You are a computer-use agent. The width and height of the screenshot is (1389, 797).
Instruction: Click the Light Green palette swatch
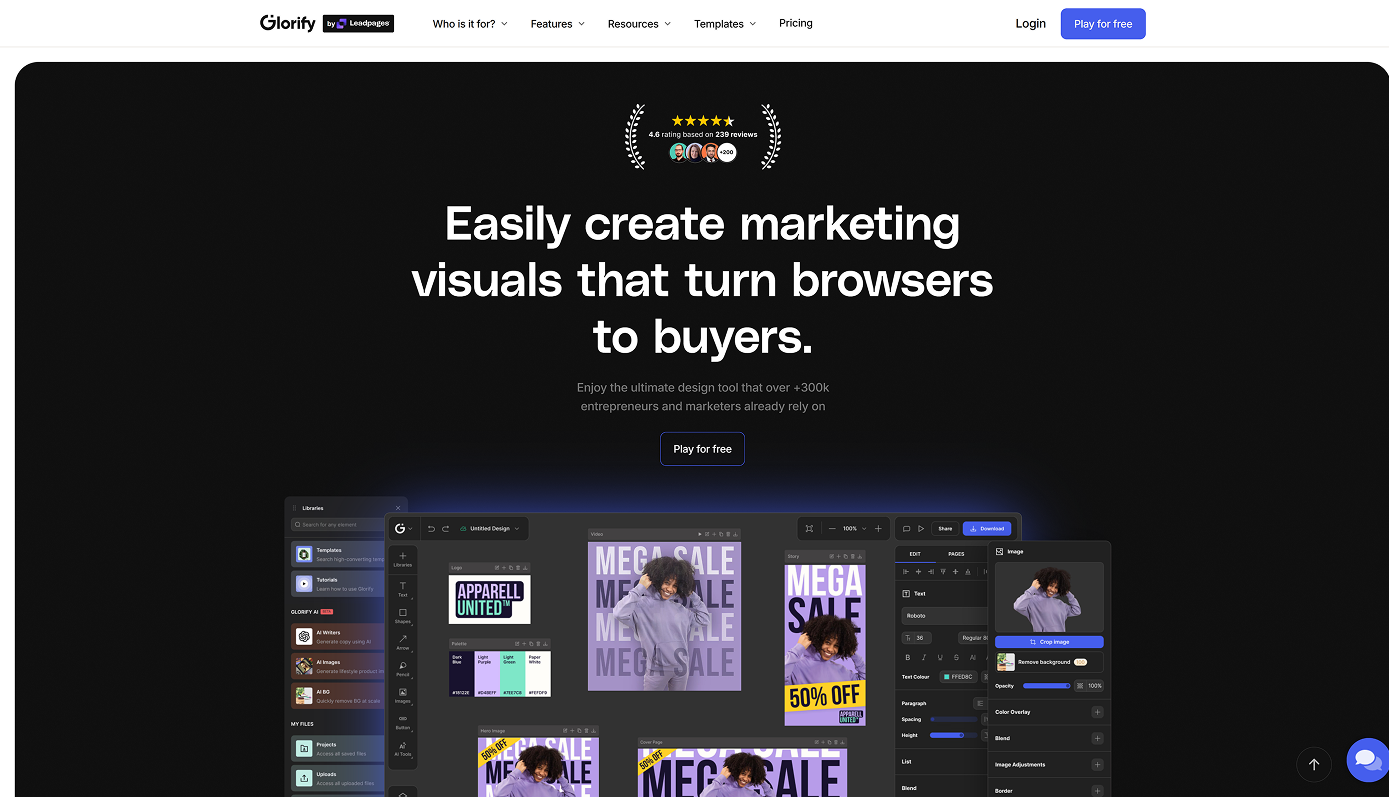point(511,674)
